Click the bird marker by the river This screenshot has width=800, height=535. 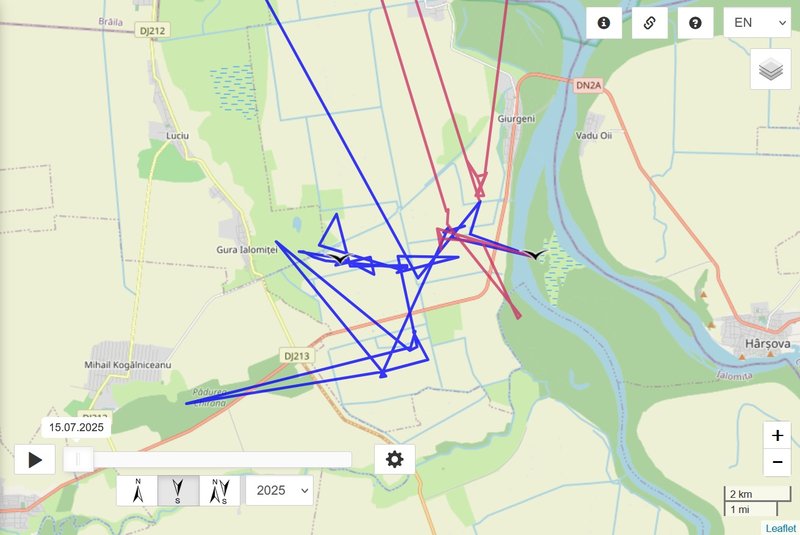pyautogui.click(x=534, y=254)
